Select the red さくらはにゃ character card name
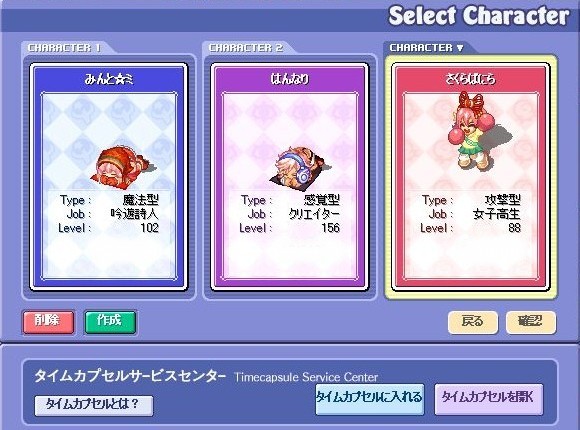This screenshot has width=580, height=430. [x=470, y=79]
